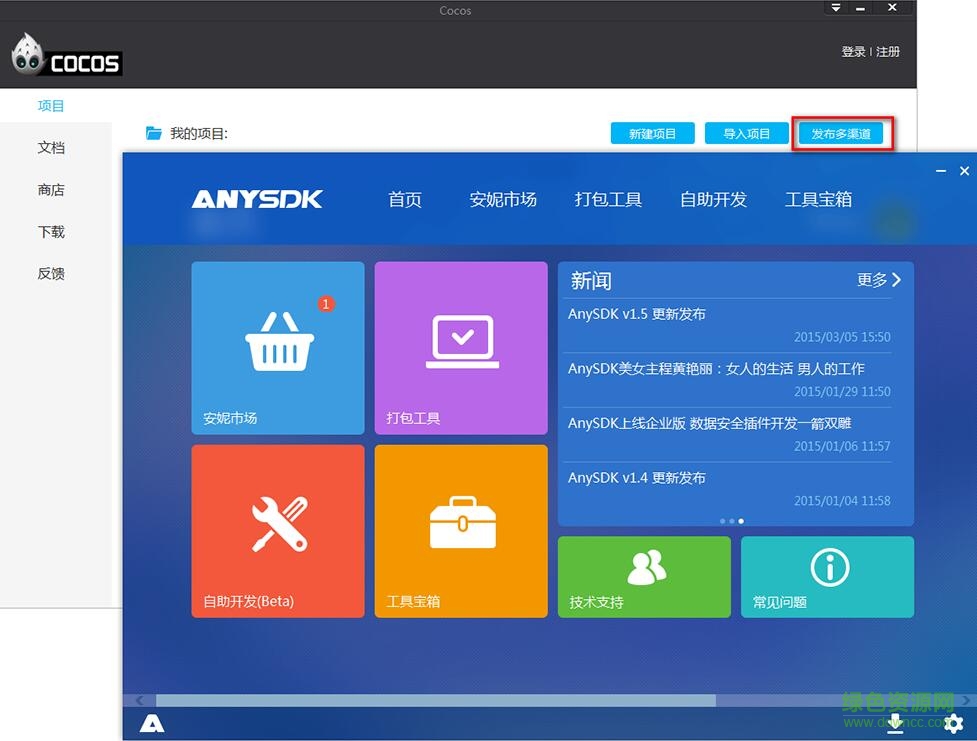
Task: Select the first news pagination dot
Action: pos(722,521)
